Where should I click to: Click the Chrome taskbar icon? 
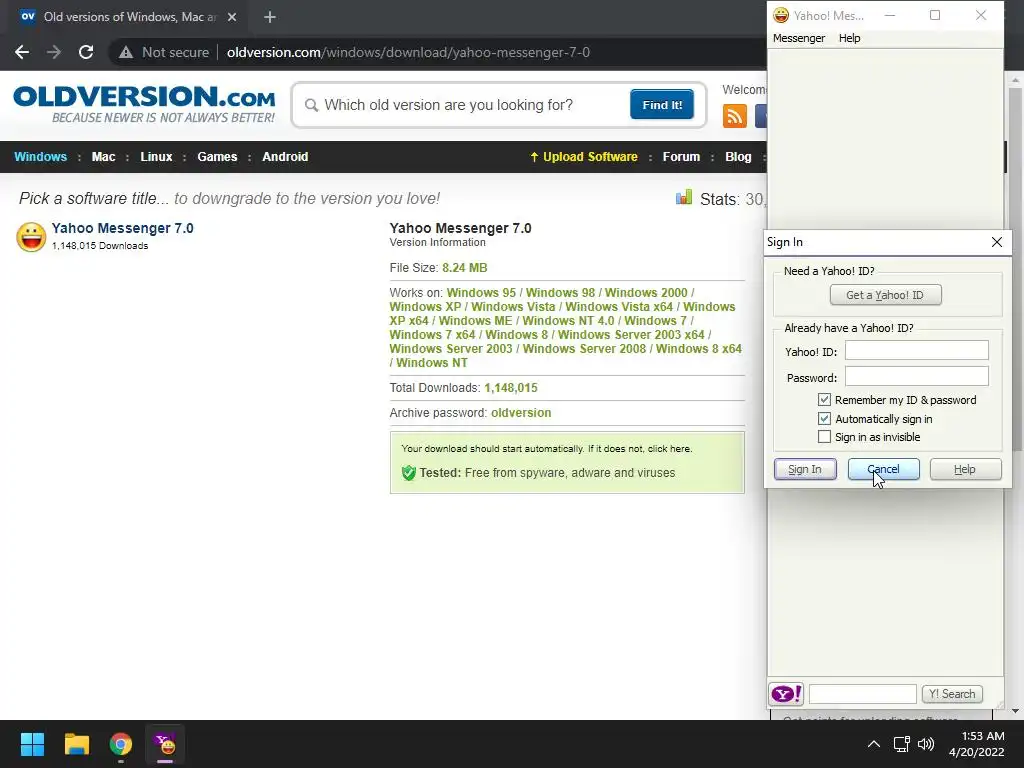click(121, 744)
